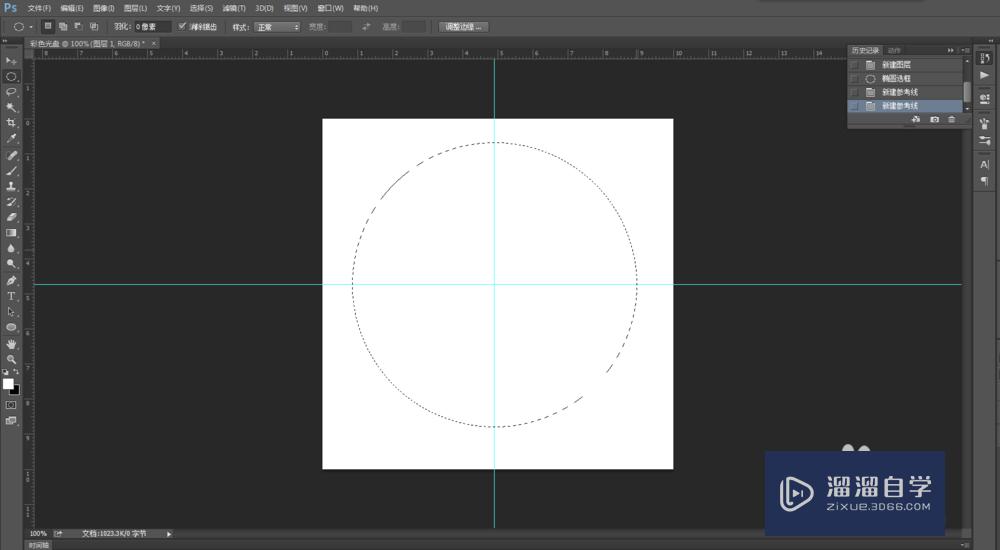This screenshot has height=550, width=1000.
Task: Toggle history source box for 新建图层
Action: (854, 65)
